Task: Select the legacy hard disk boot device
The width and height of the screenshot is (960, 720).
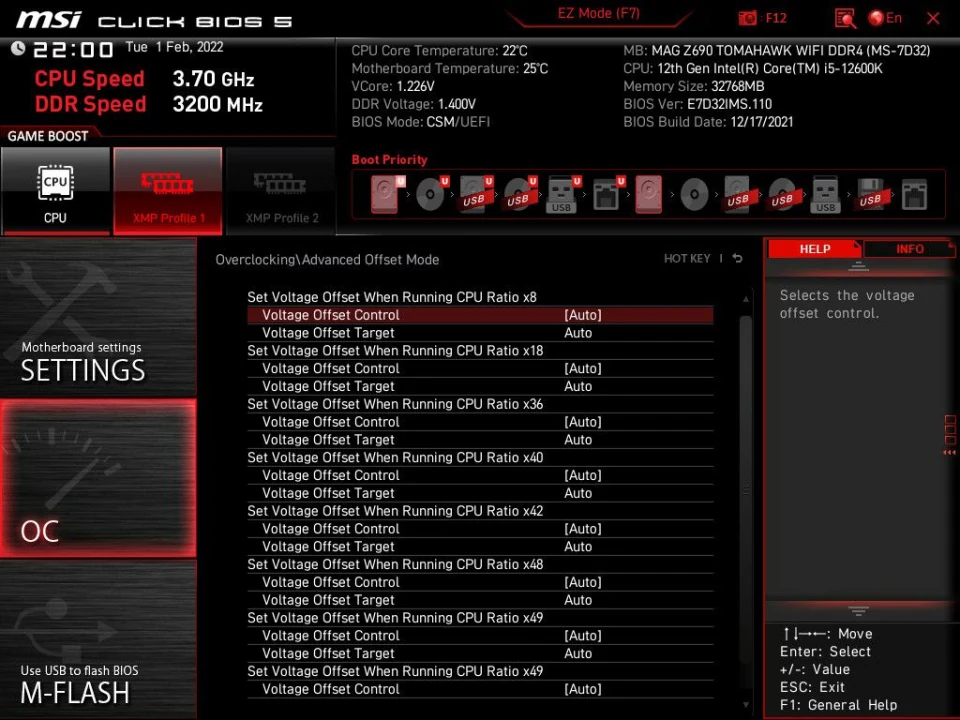Action: 648,195
